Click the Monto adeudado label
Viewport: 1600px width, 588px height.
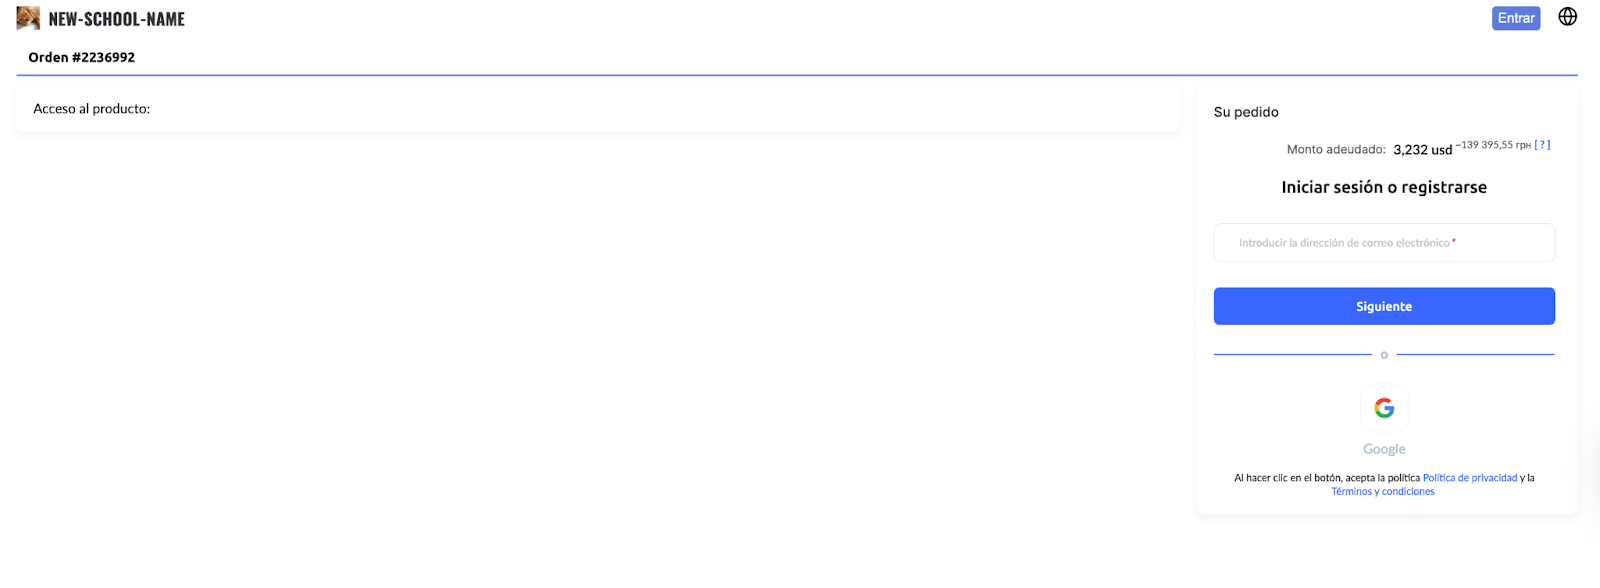(x=1335, y=150)
